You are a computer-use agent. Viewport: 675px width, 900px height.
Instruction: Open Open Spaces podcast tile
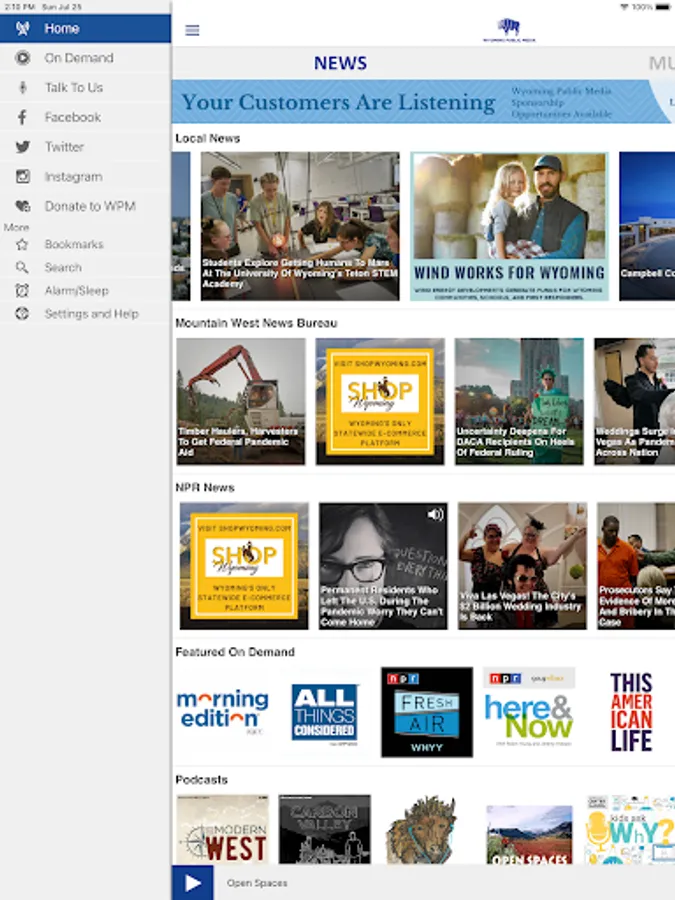529,835
